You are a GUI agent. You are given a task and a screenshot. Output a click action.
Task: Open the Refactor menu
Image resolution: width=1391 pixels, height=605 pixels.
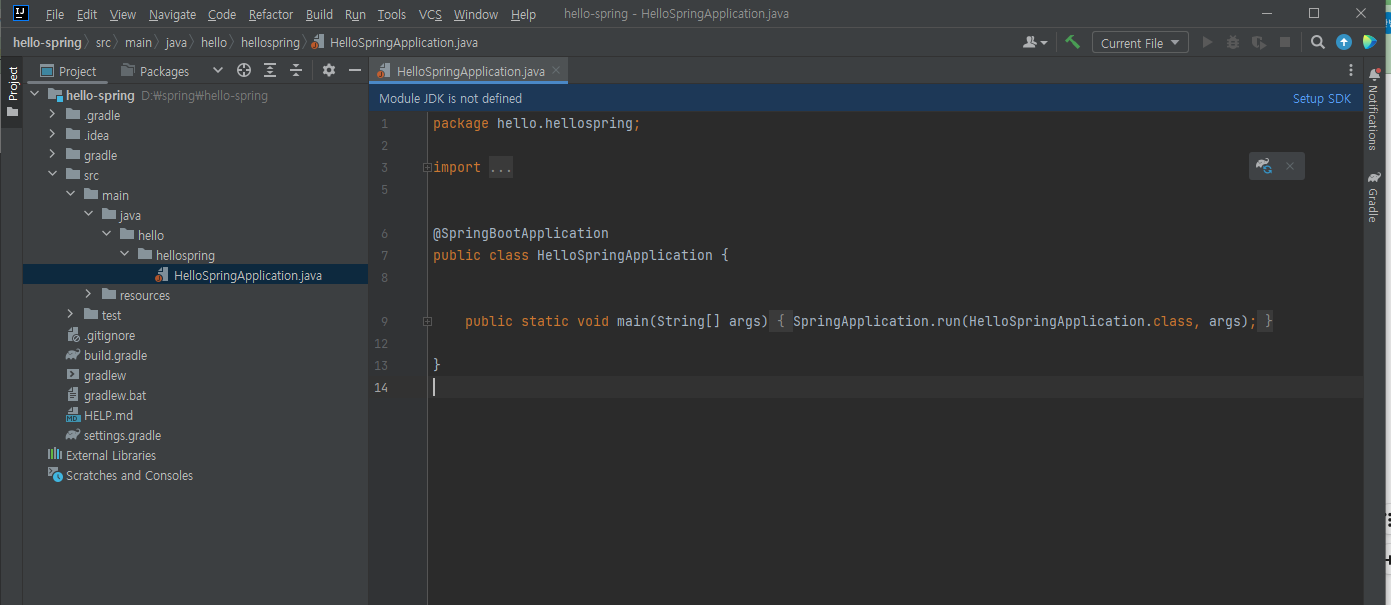pyautogui.click(x=271, y=15)
